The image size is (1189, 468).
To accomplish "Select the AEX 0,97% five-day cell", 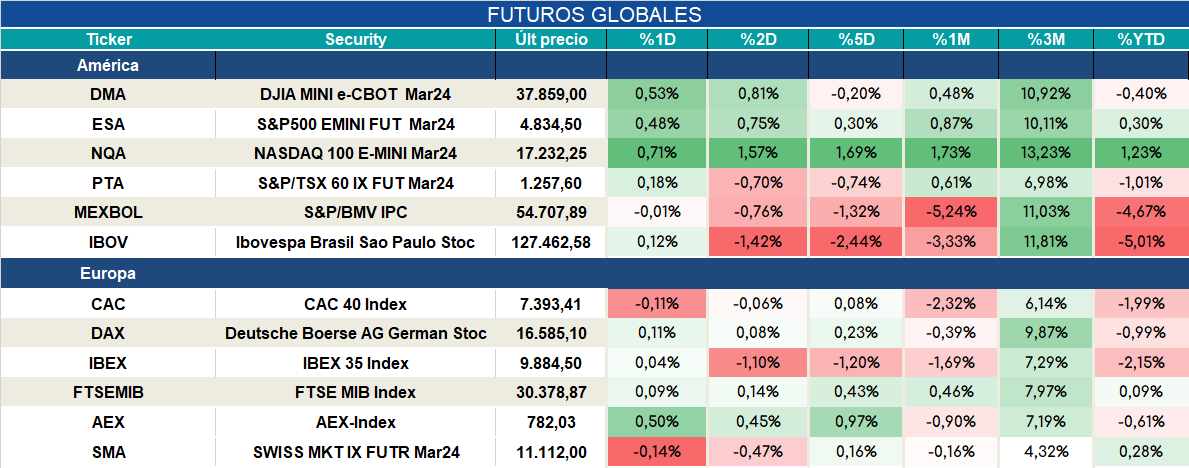I will point(855,422).
